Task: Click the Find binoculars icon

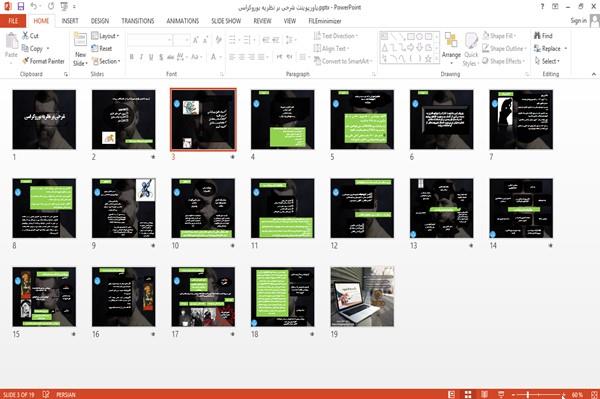Action: tap(537, 36)
